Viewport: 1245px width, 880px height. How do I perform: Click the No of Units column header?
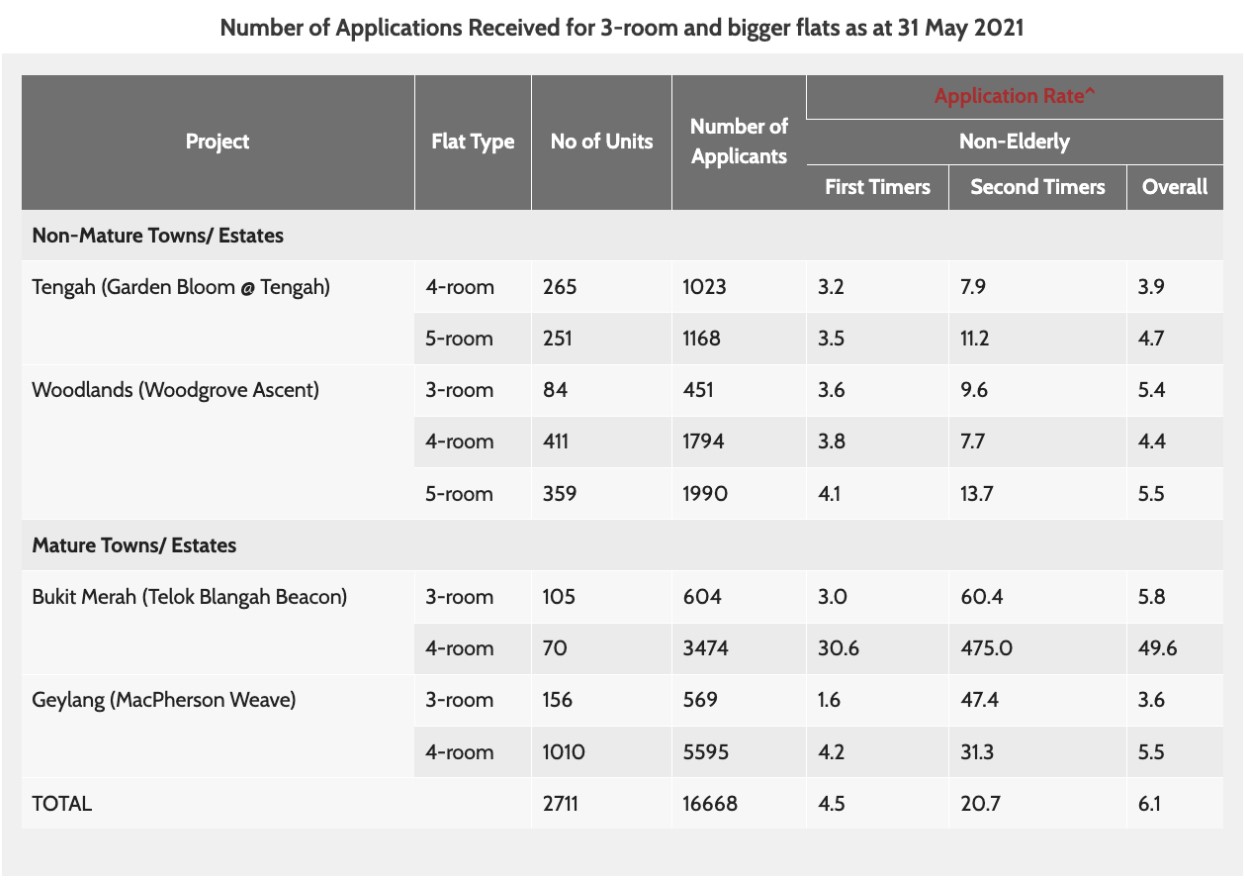coord(601,142)
